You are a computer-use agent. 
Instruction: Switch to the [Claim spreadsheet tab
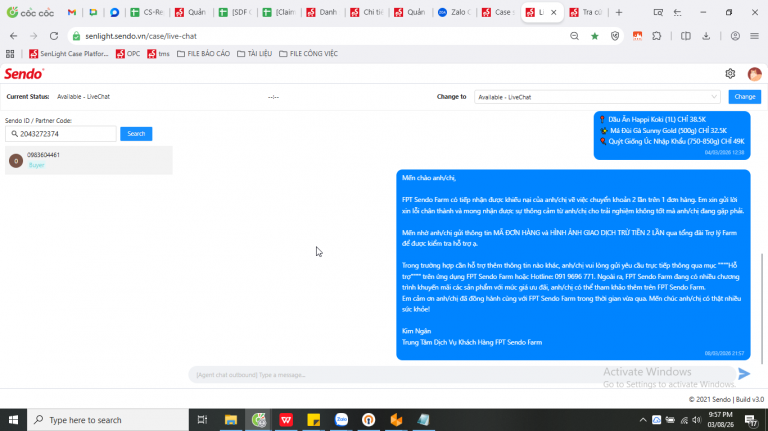click(279, 12)
